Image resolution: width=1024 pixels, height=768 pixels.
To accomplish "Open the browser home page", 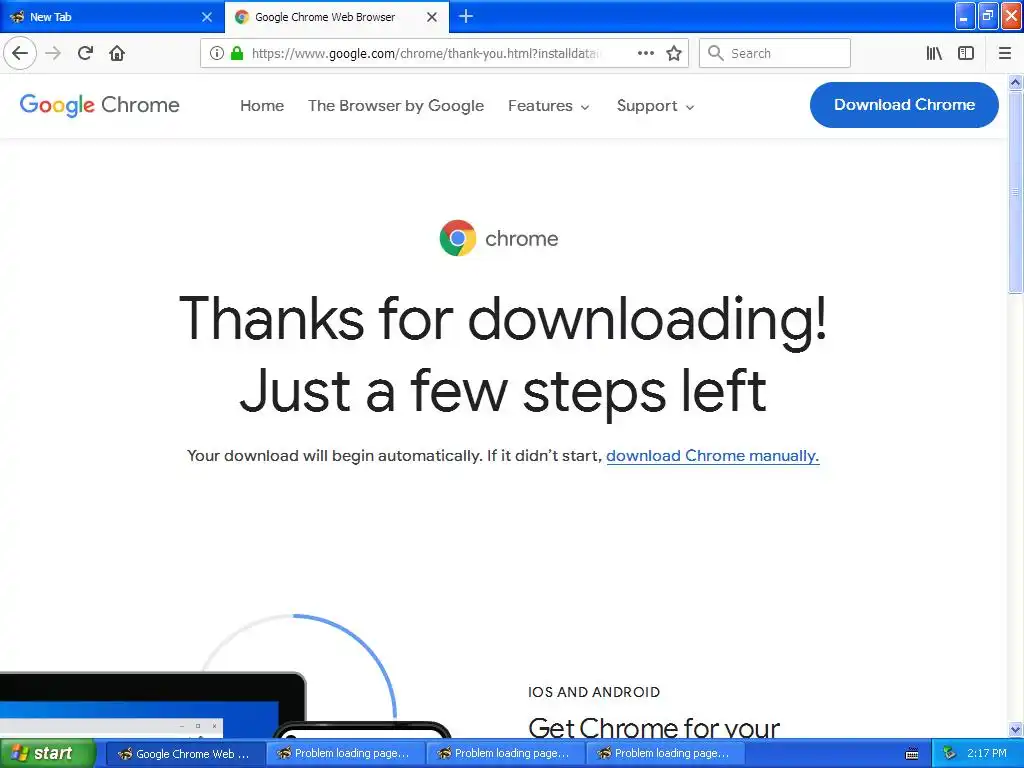I will click(x=117, y=53).
